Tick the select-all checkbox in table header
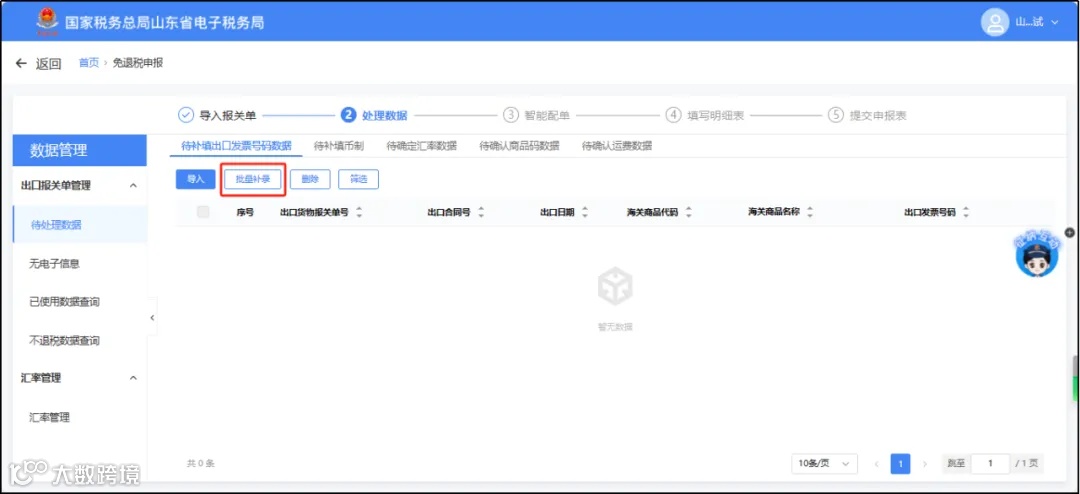Viewport: 1080px width, 494px height. pos(203,212)
